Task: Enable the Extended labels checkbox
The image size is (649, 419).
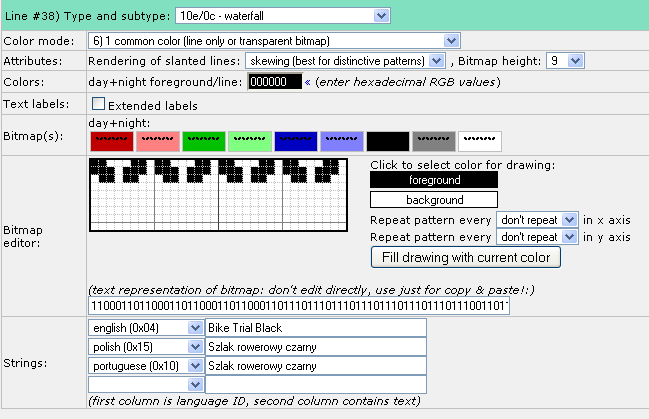Action: point(98,104)
